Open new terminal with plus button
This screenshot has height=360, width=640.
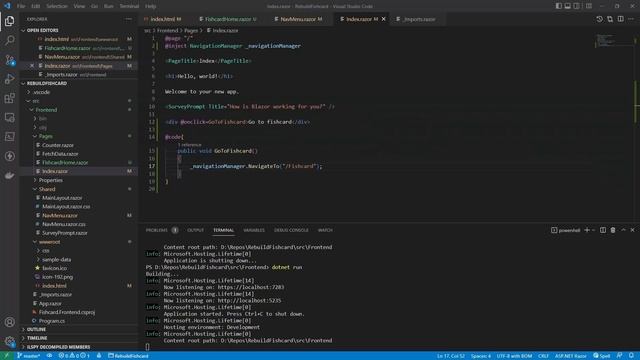pos(587,230)
